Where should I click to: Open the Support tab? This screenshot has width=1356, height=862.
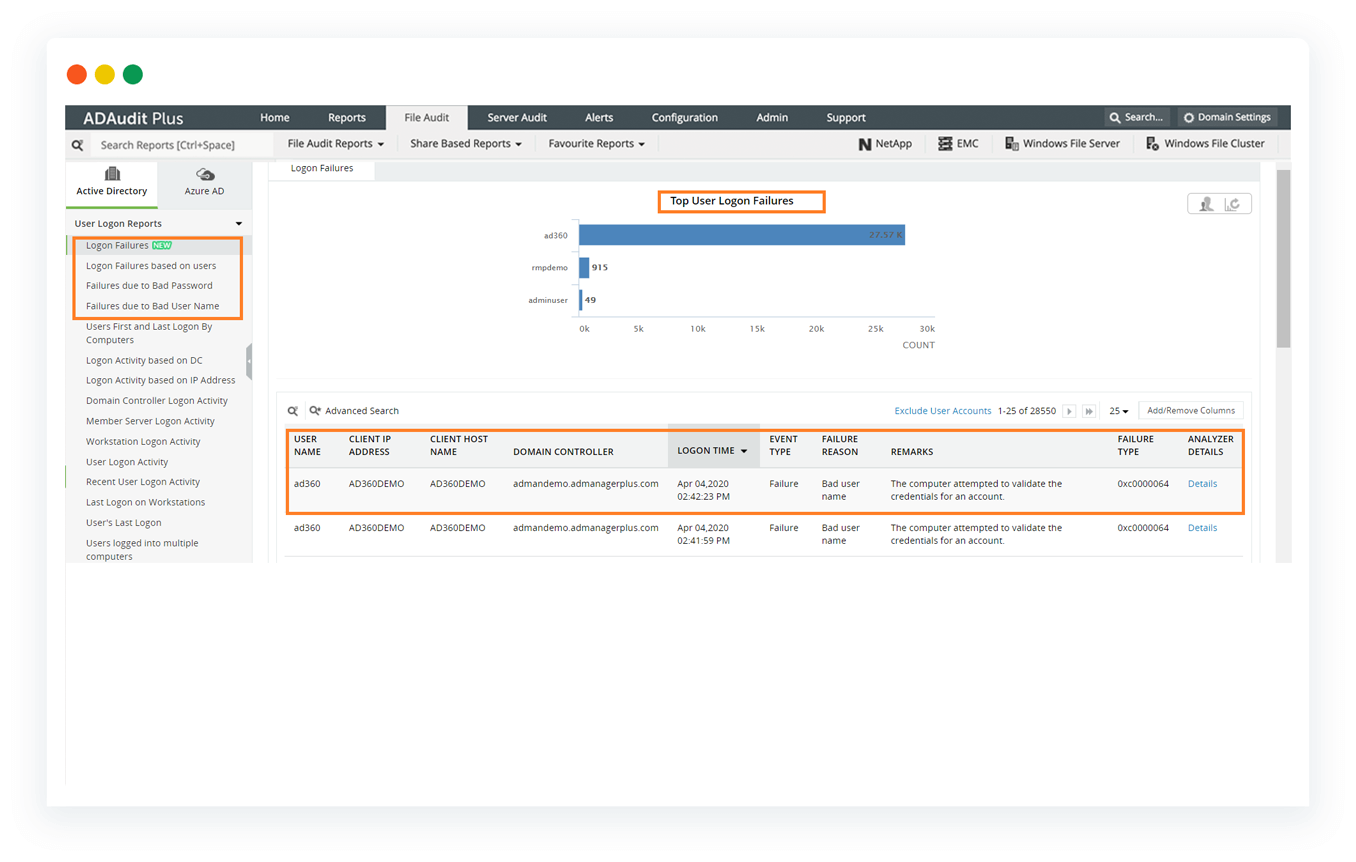pyautogui.click(x=846, y=118)
